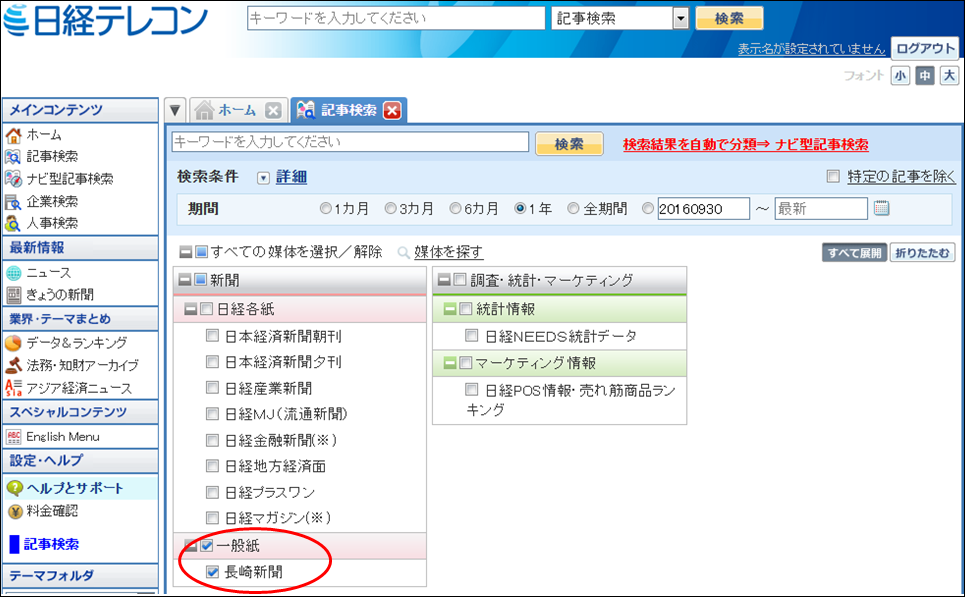Click the start date field 20160930

[x=703, y=209]
